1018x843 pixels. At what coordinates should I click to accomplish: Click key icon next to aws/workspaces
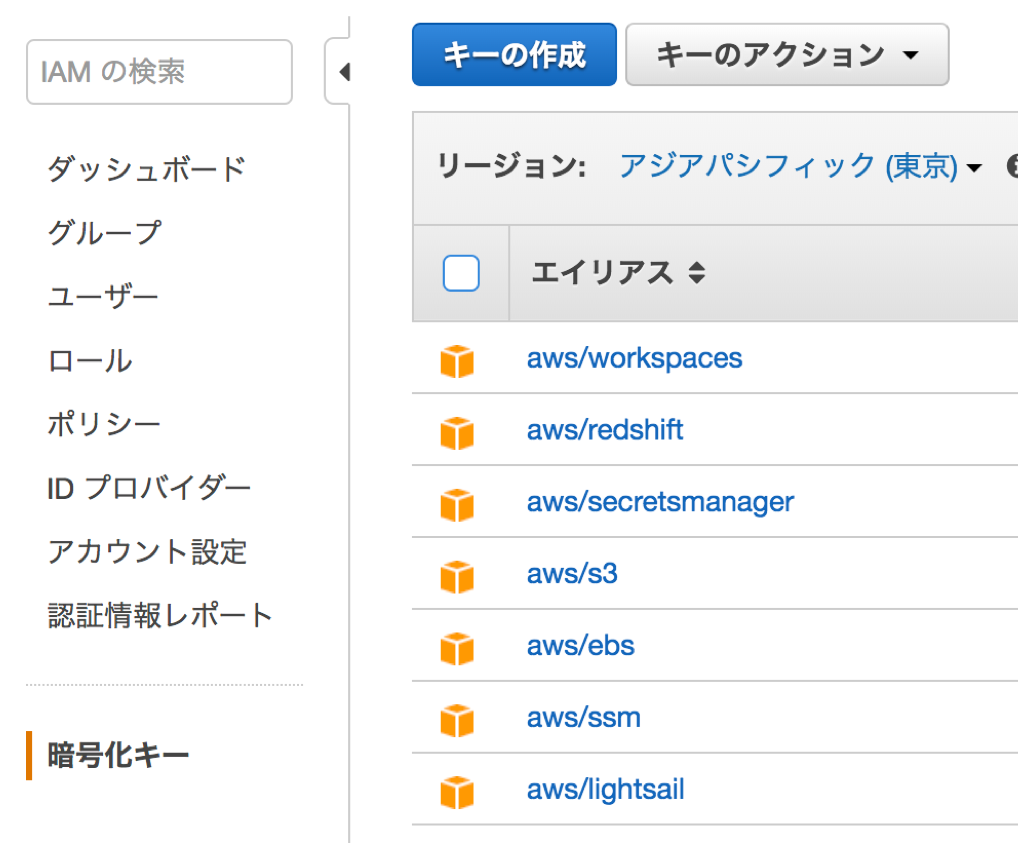(457, 361)
